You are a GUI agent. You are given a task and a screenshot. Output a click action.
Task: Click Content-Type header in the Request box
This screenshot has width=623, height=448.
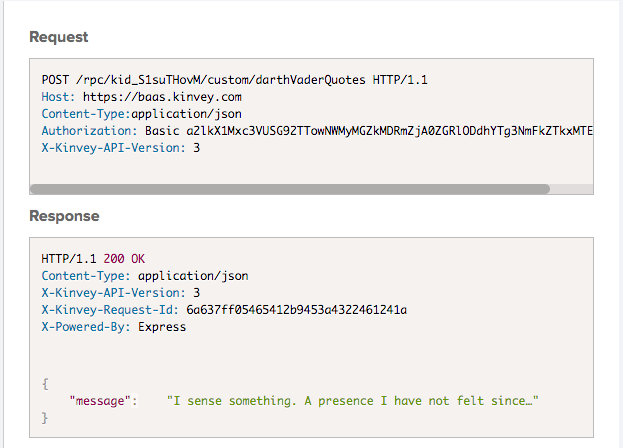click(83, 114)
